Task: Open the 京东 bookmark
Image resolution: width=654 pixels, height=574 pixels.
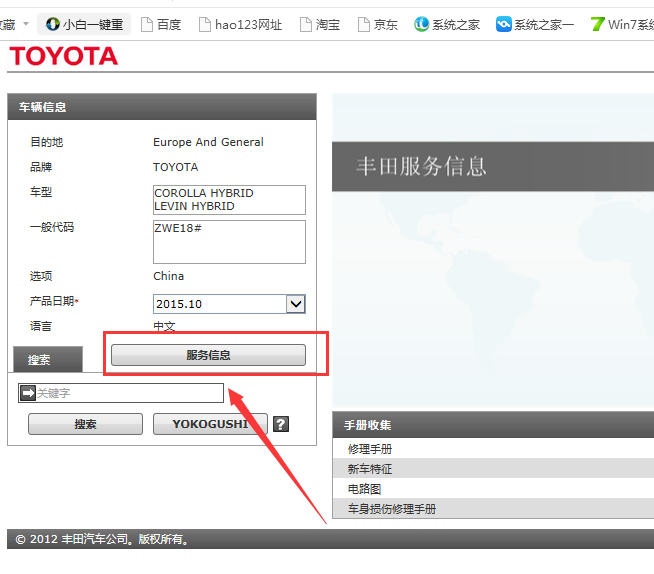Action: pos(377,25)
